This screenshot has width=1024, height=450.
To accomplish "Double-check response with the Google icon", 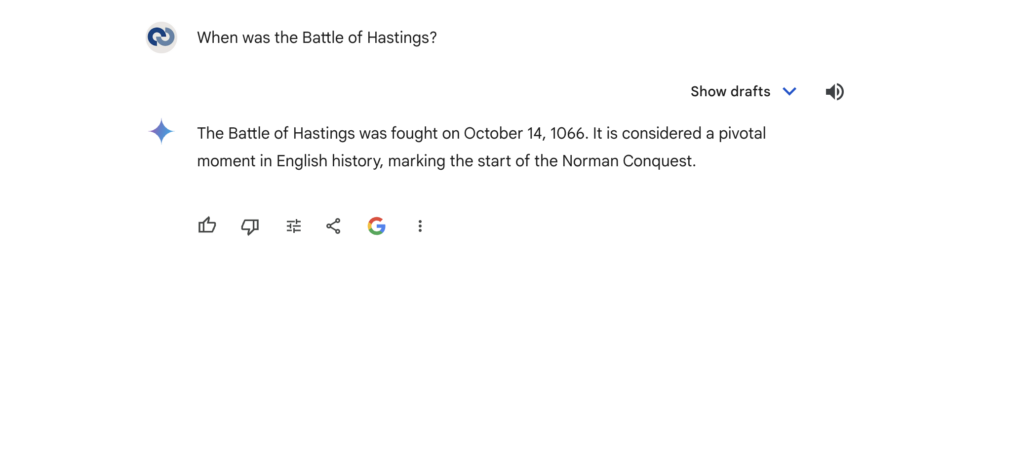I will pyautogui.click(x=377, y=226).
